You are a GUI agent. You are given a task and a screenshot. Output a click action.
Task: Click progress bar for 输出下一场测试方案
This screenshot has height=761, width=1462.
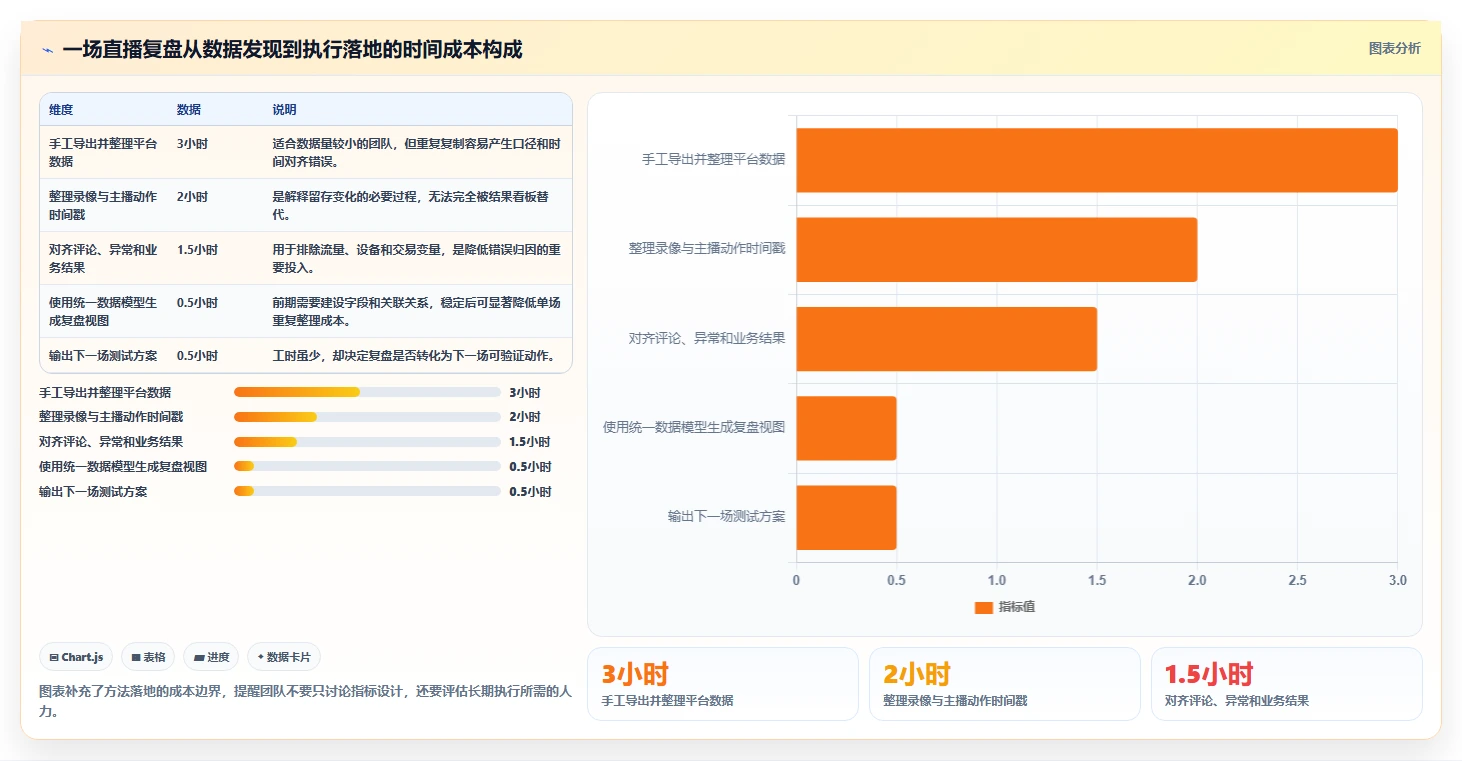pyautogui.click(x=367, y=491)
